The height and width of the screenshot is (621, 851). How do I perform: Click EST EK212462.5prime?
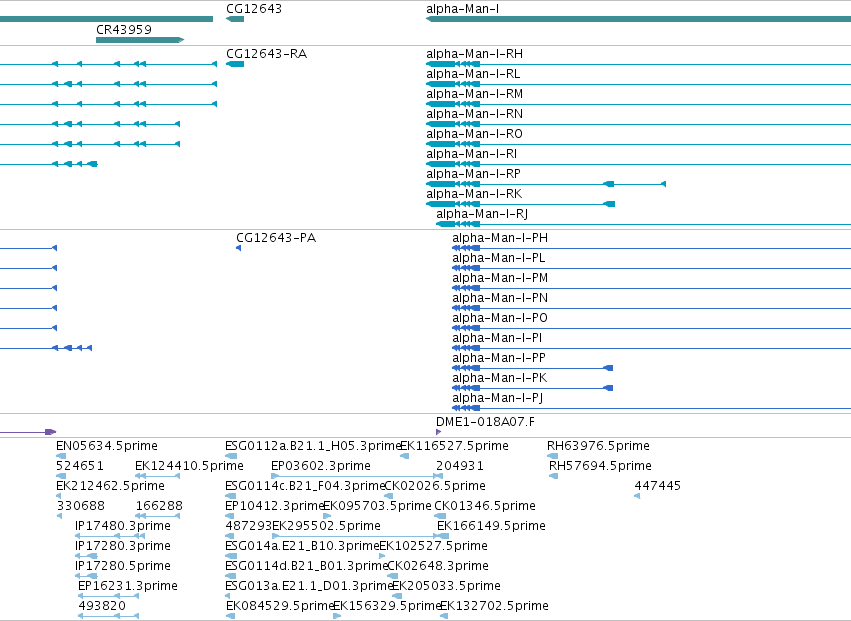[x=59, y=496]
